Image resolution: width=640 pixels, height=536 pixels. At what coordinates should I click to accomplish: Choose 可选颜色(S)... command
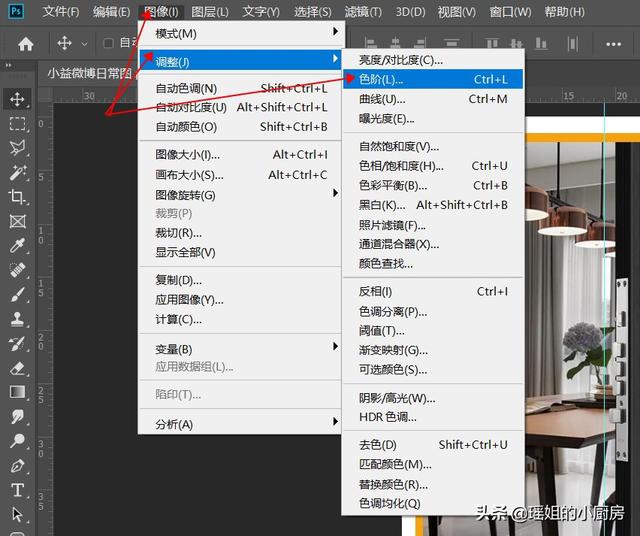(x=433, y=369)
